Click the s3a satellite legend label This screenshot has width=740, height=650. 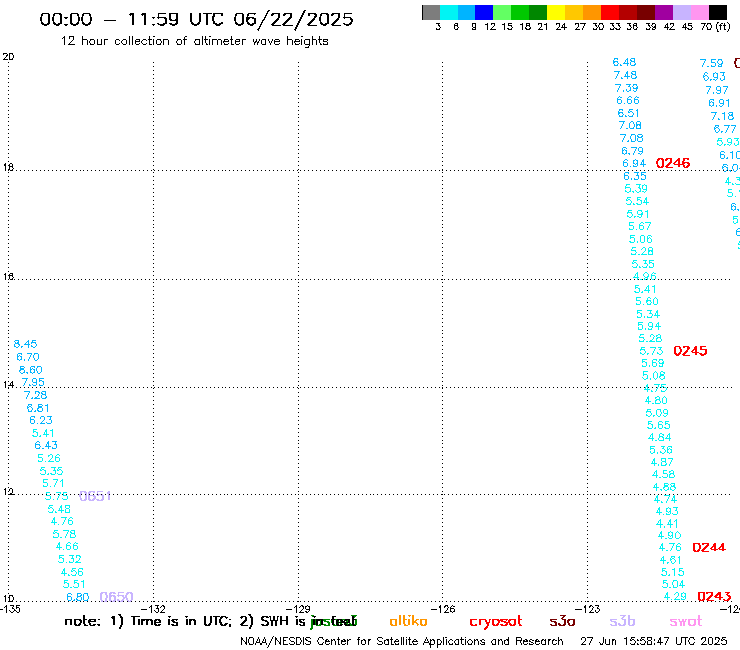[x=562, y=621]
